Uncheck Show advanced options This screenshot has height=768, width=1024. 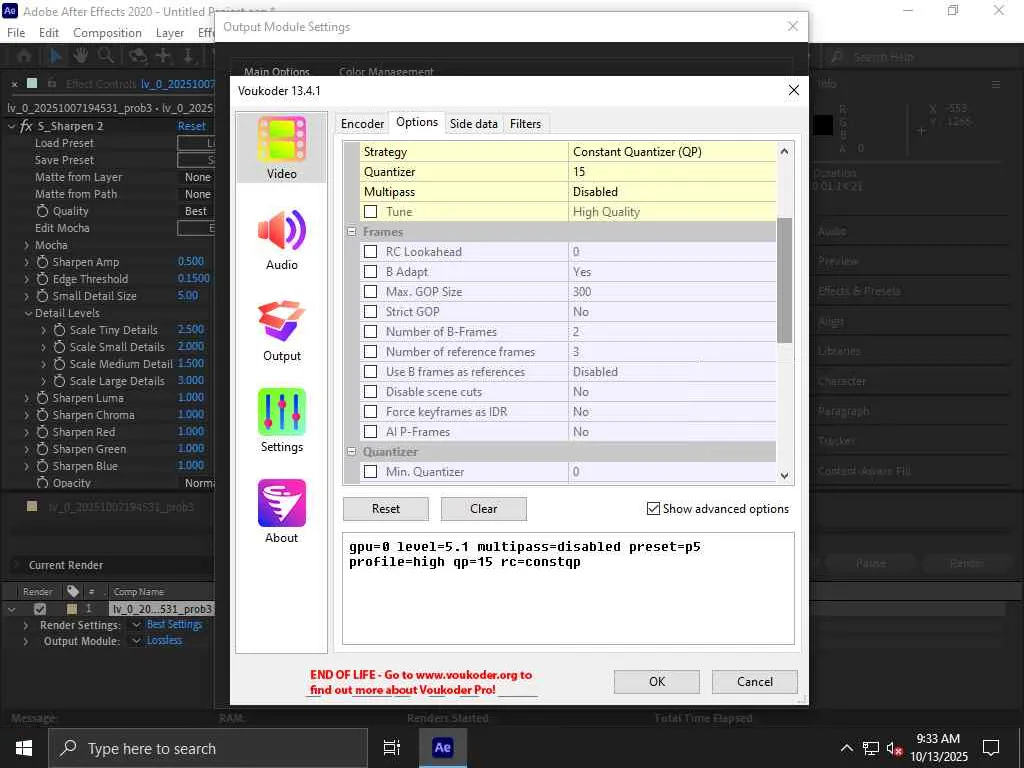point(653,508)
